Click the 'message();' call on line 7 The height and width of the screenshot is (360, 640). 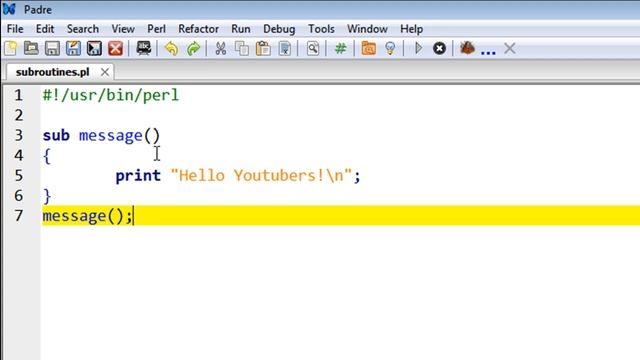pos(87,216)
